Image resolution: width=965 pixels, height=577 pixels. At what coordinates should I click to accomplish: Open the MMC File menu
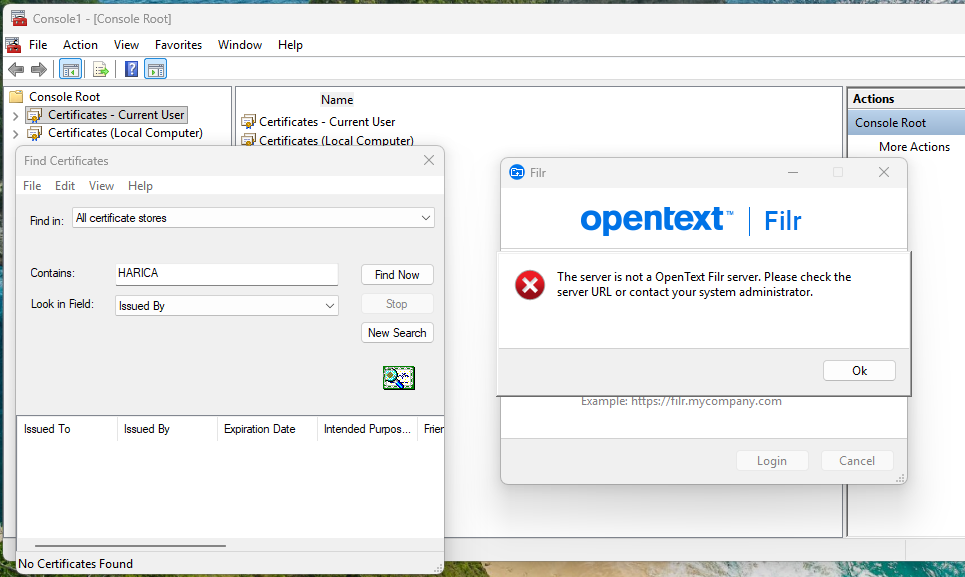[x=38, y=45]
